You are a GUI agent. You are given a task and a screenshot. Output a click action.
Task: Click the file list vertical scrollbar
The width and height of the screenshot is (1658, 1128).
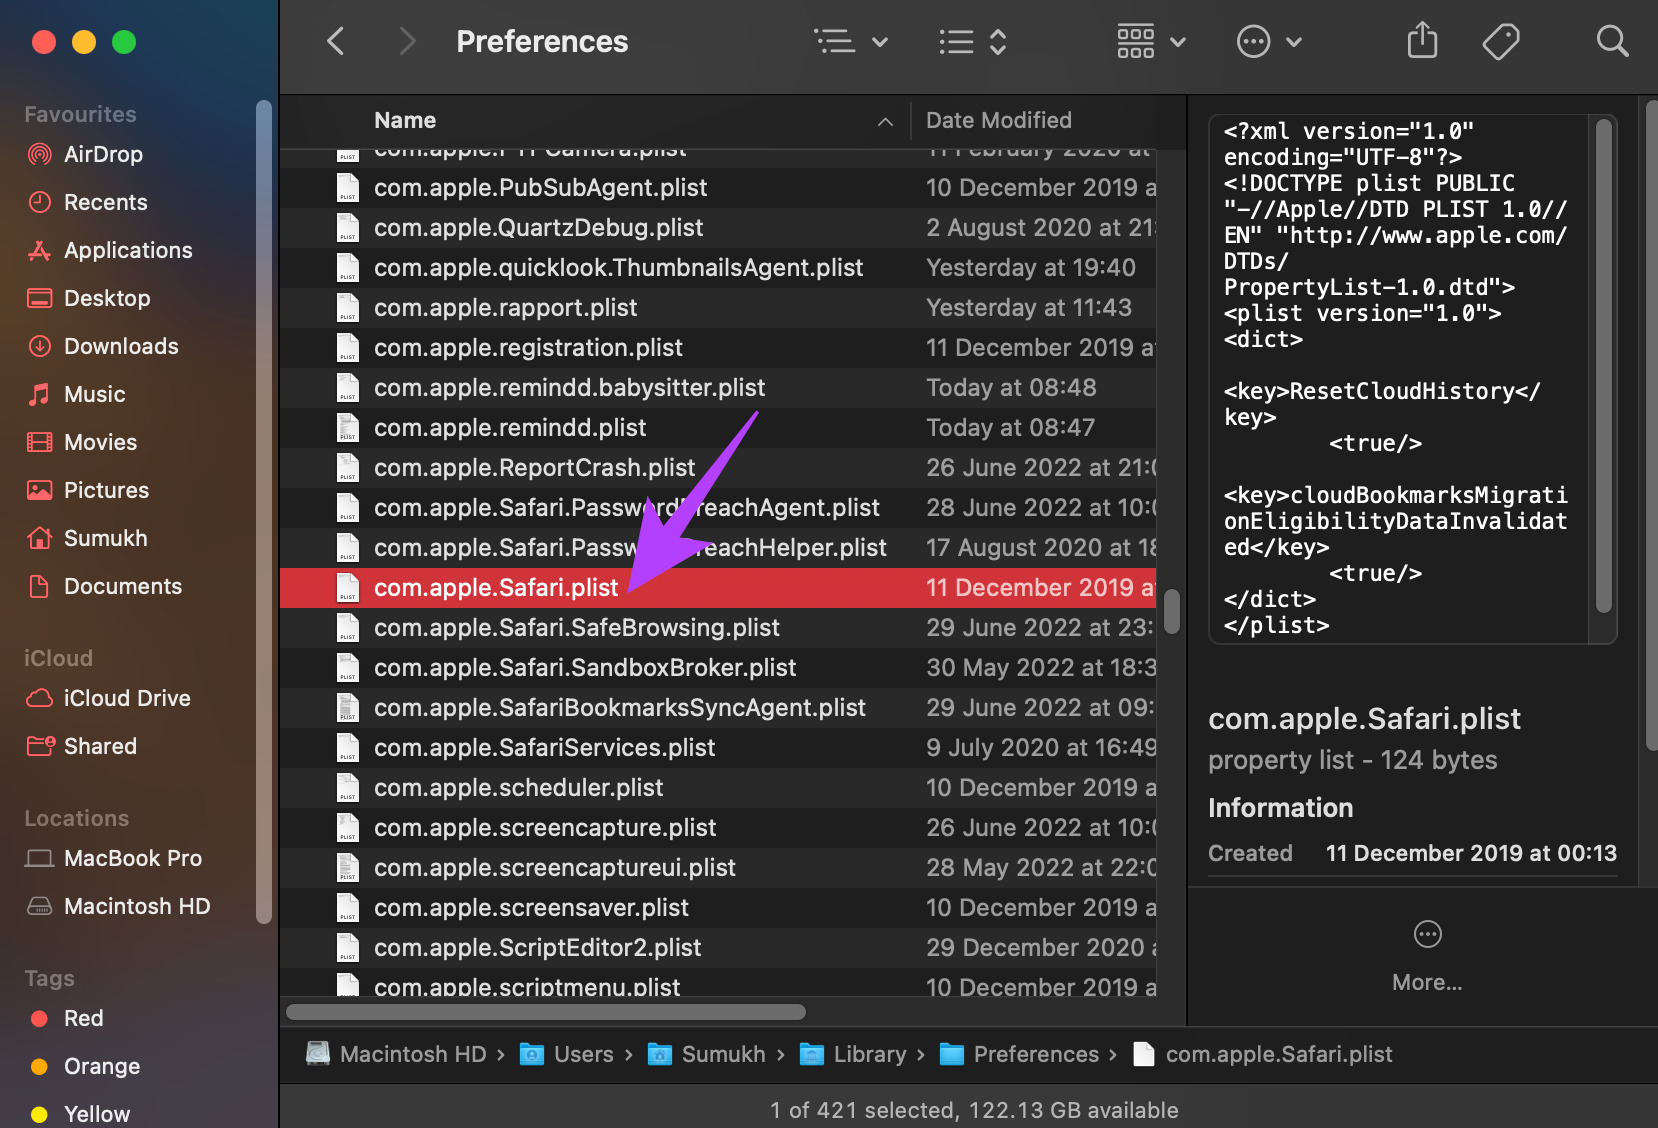click(x=1171, y=610)
